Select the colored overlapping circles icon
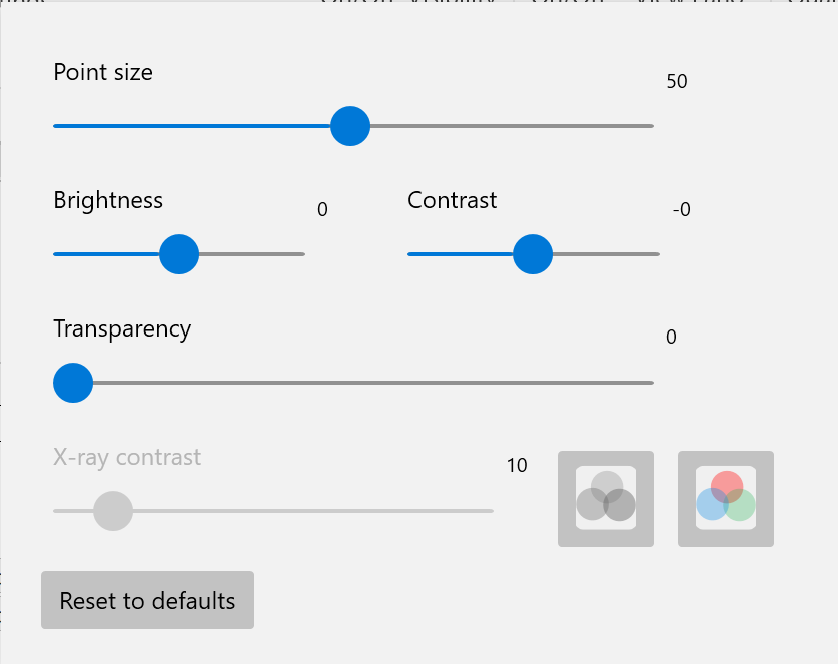The width and height of the screenshot is (838, 664). pos(726,499)
